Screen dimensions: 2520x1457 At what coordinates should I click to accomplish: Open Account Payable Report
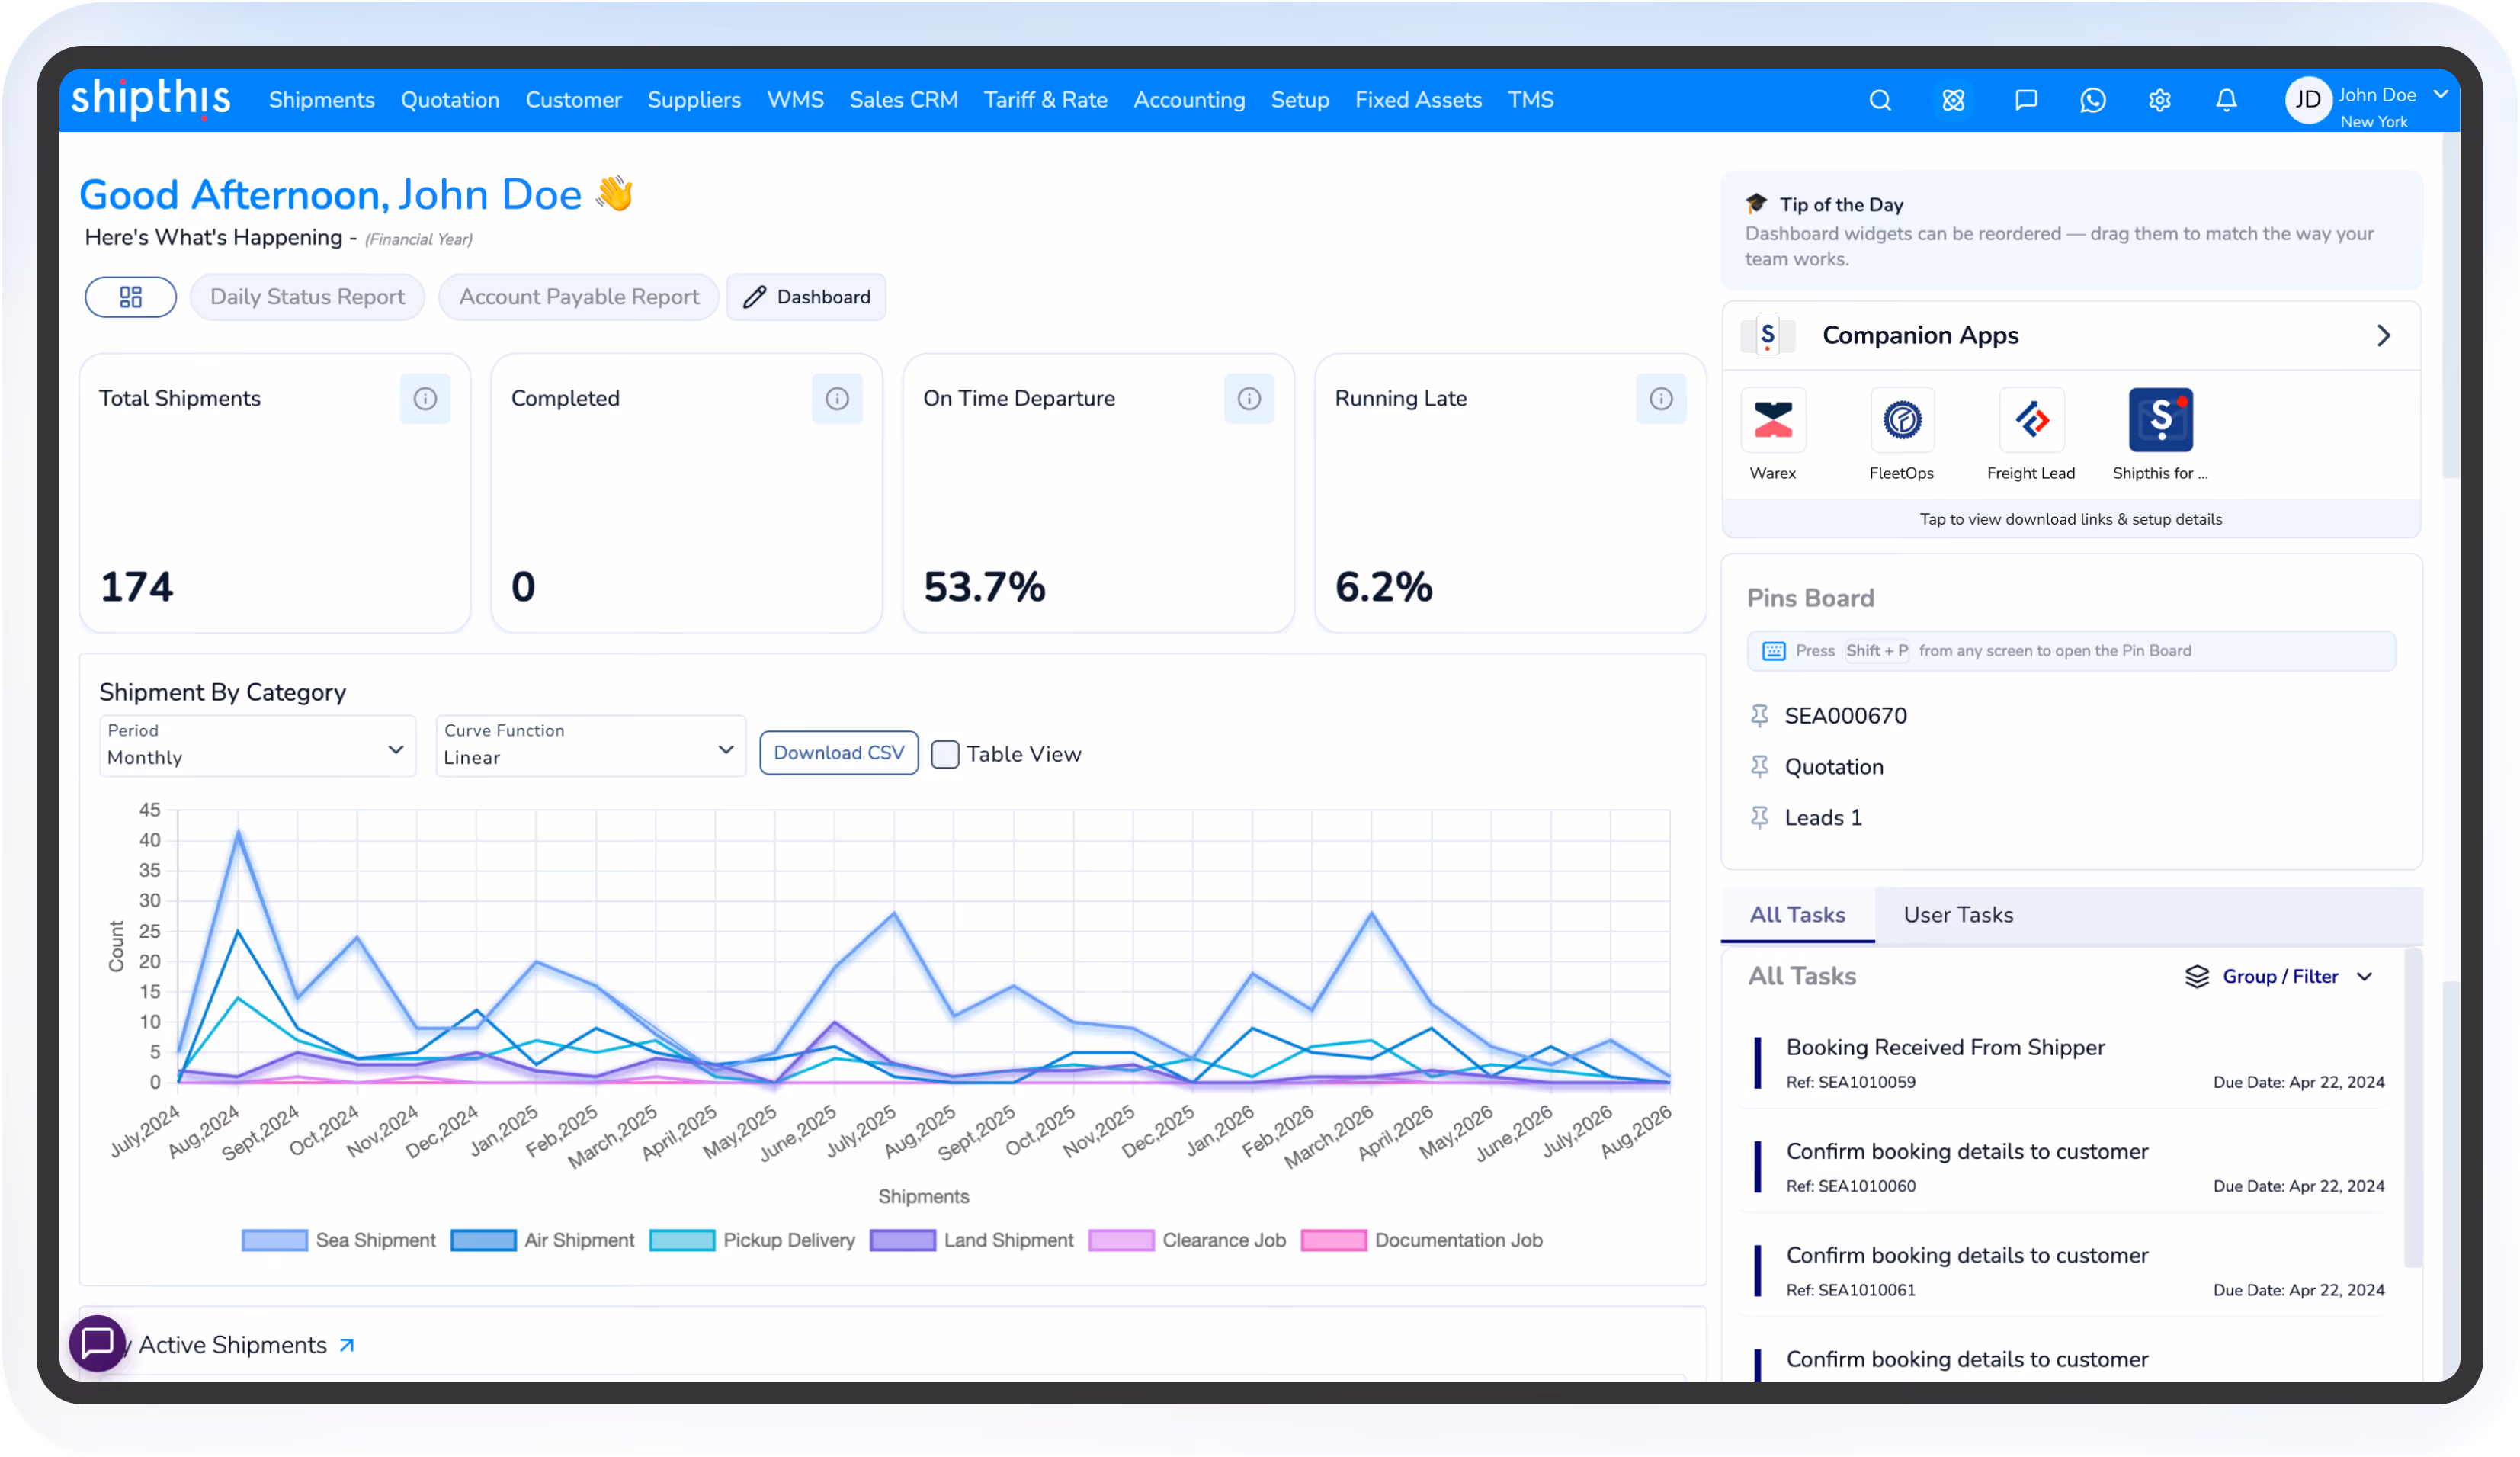[579, 297]
